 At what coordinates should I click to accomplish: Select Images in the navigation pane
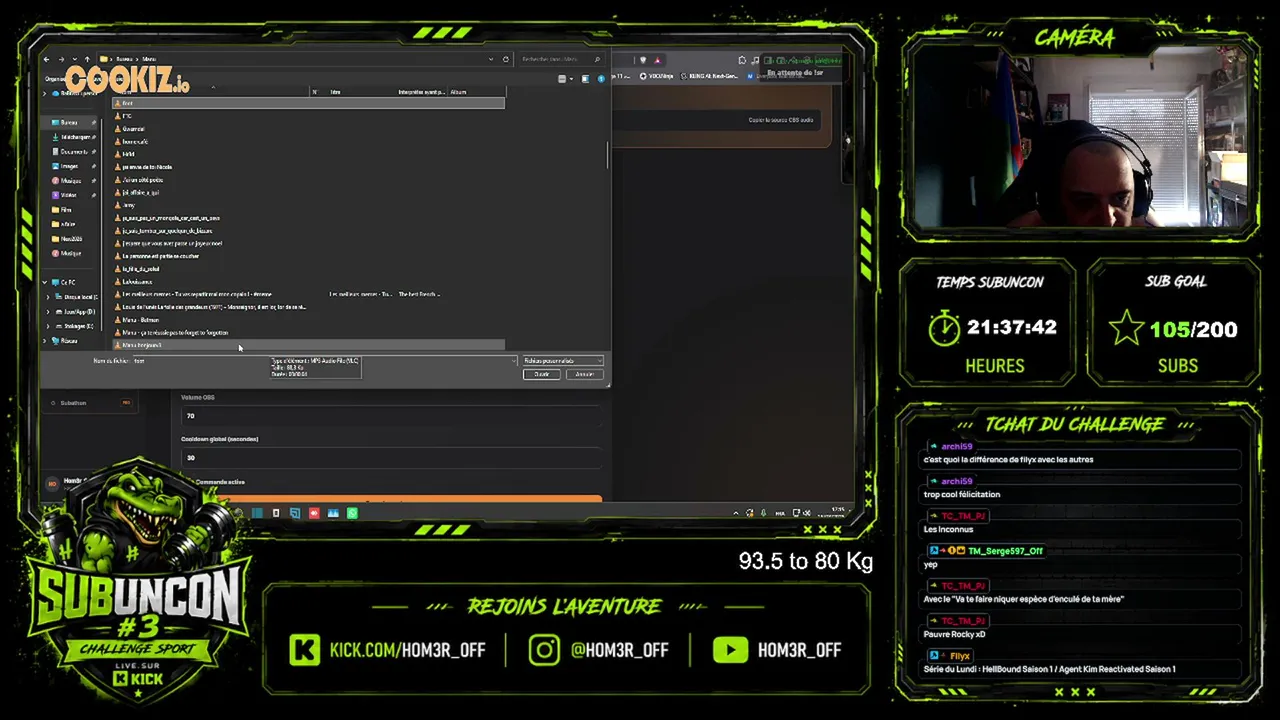(x=69, y=166)
